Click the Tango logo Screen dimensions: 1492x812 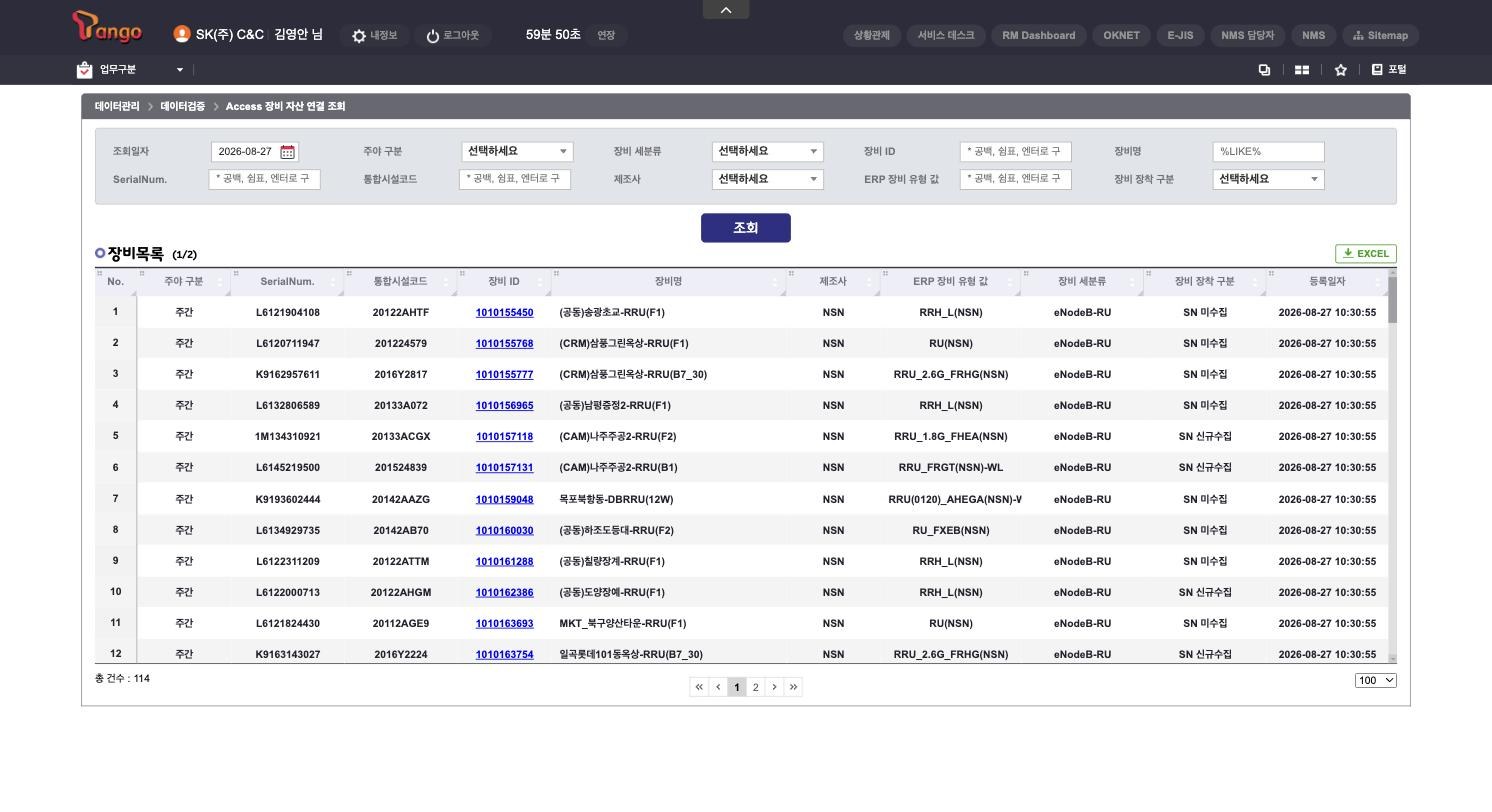[x=107, y=27]
